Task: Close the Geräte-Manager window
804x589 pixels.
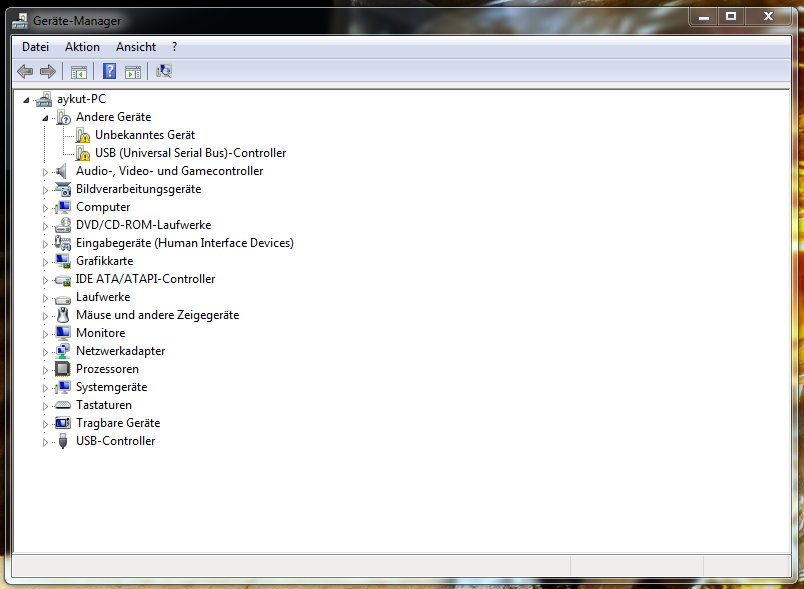Action: (x=768, y=17)
